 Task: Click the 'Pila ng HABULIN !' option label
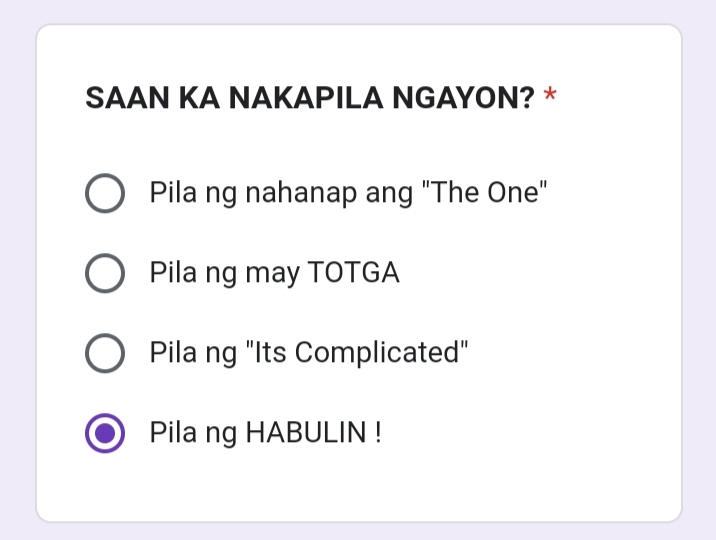(x=266, y=432)
